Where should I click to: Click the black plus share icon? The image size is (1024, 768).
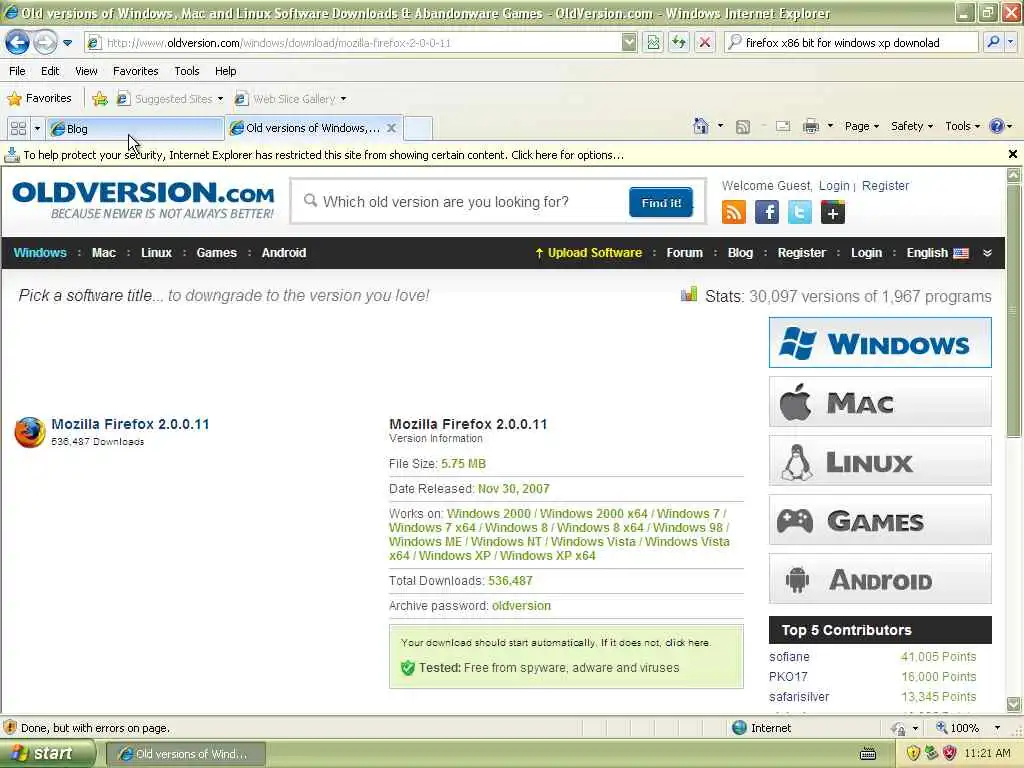833,212
